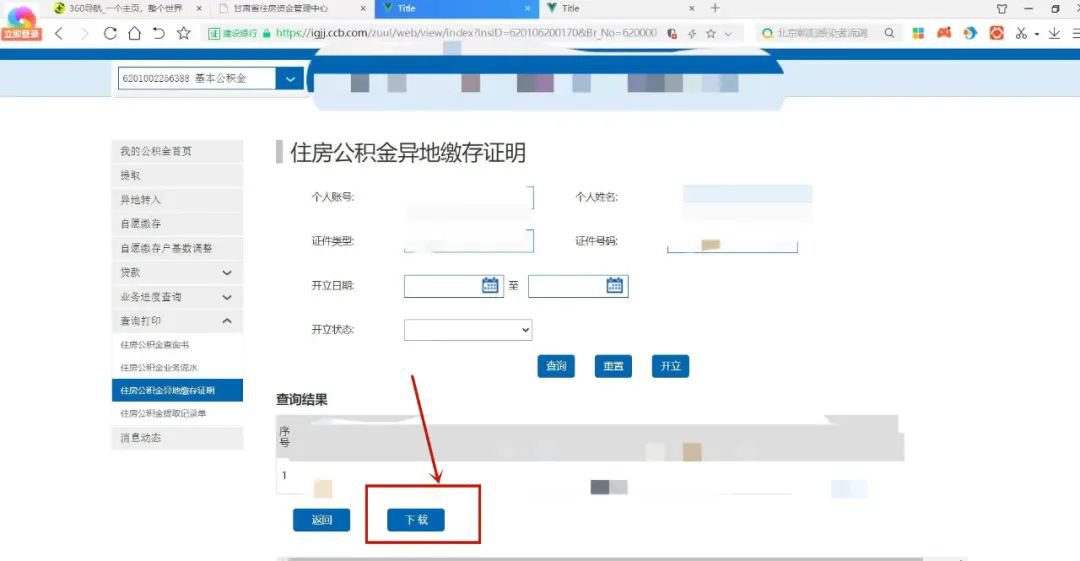This screenshot has height=561, width=1080.
Task: Bookmark page with star icon left of address
Action: [183, 33]
